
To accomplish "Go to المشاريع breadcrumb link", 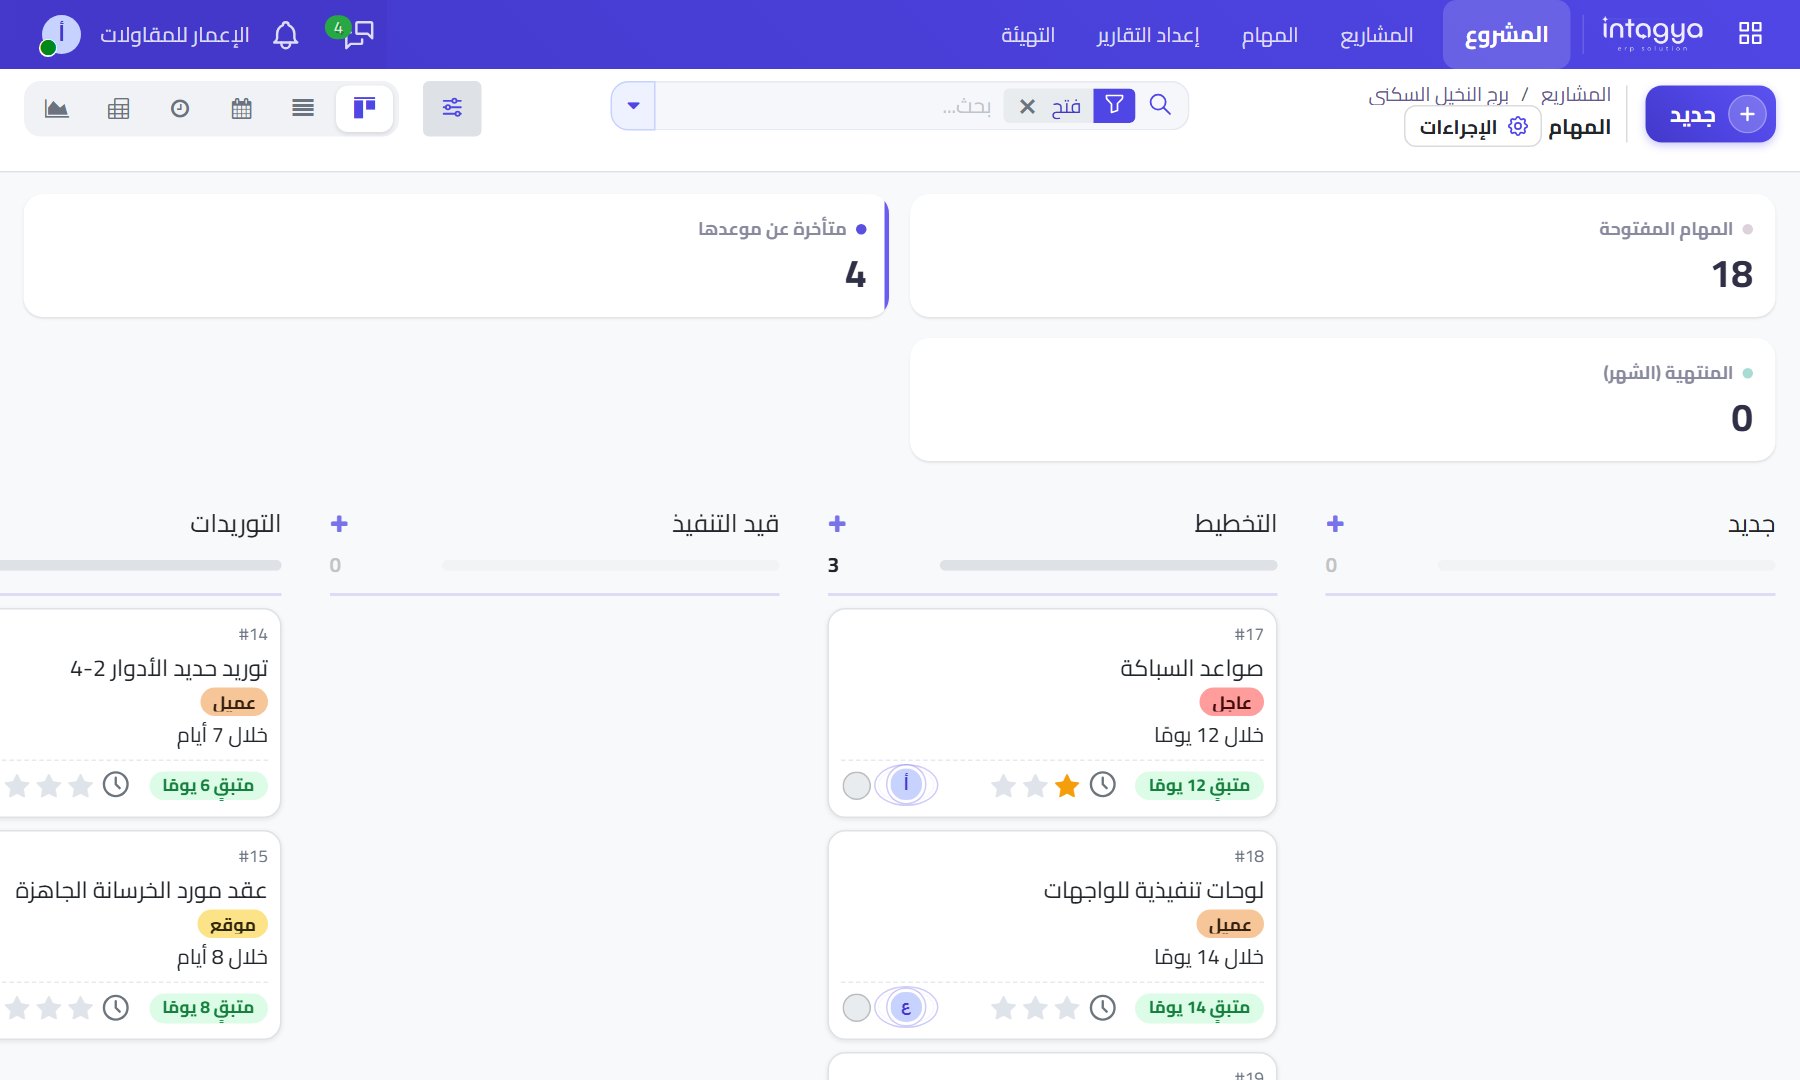I will pyautogui.click(x=1576, y=94).
